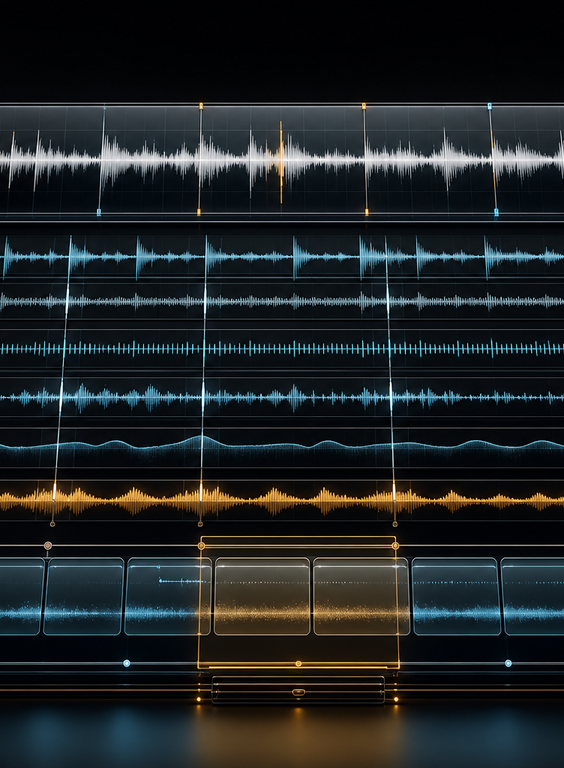Click the orange selection's top-right corner handle
Screen dimensions: 564x768
click(395, 545)
